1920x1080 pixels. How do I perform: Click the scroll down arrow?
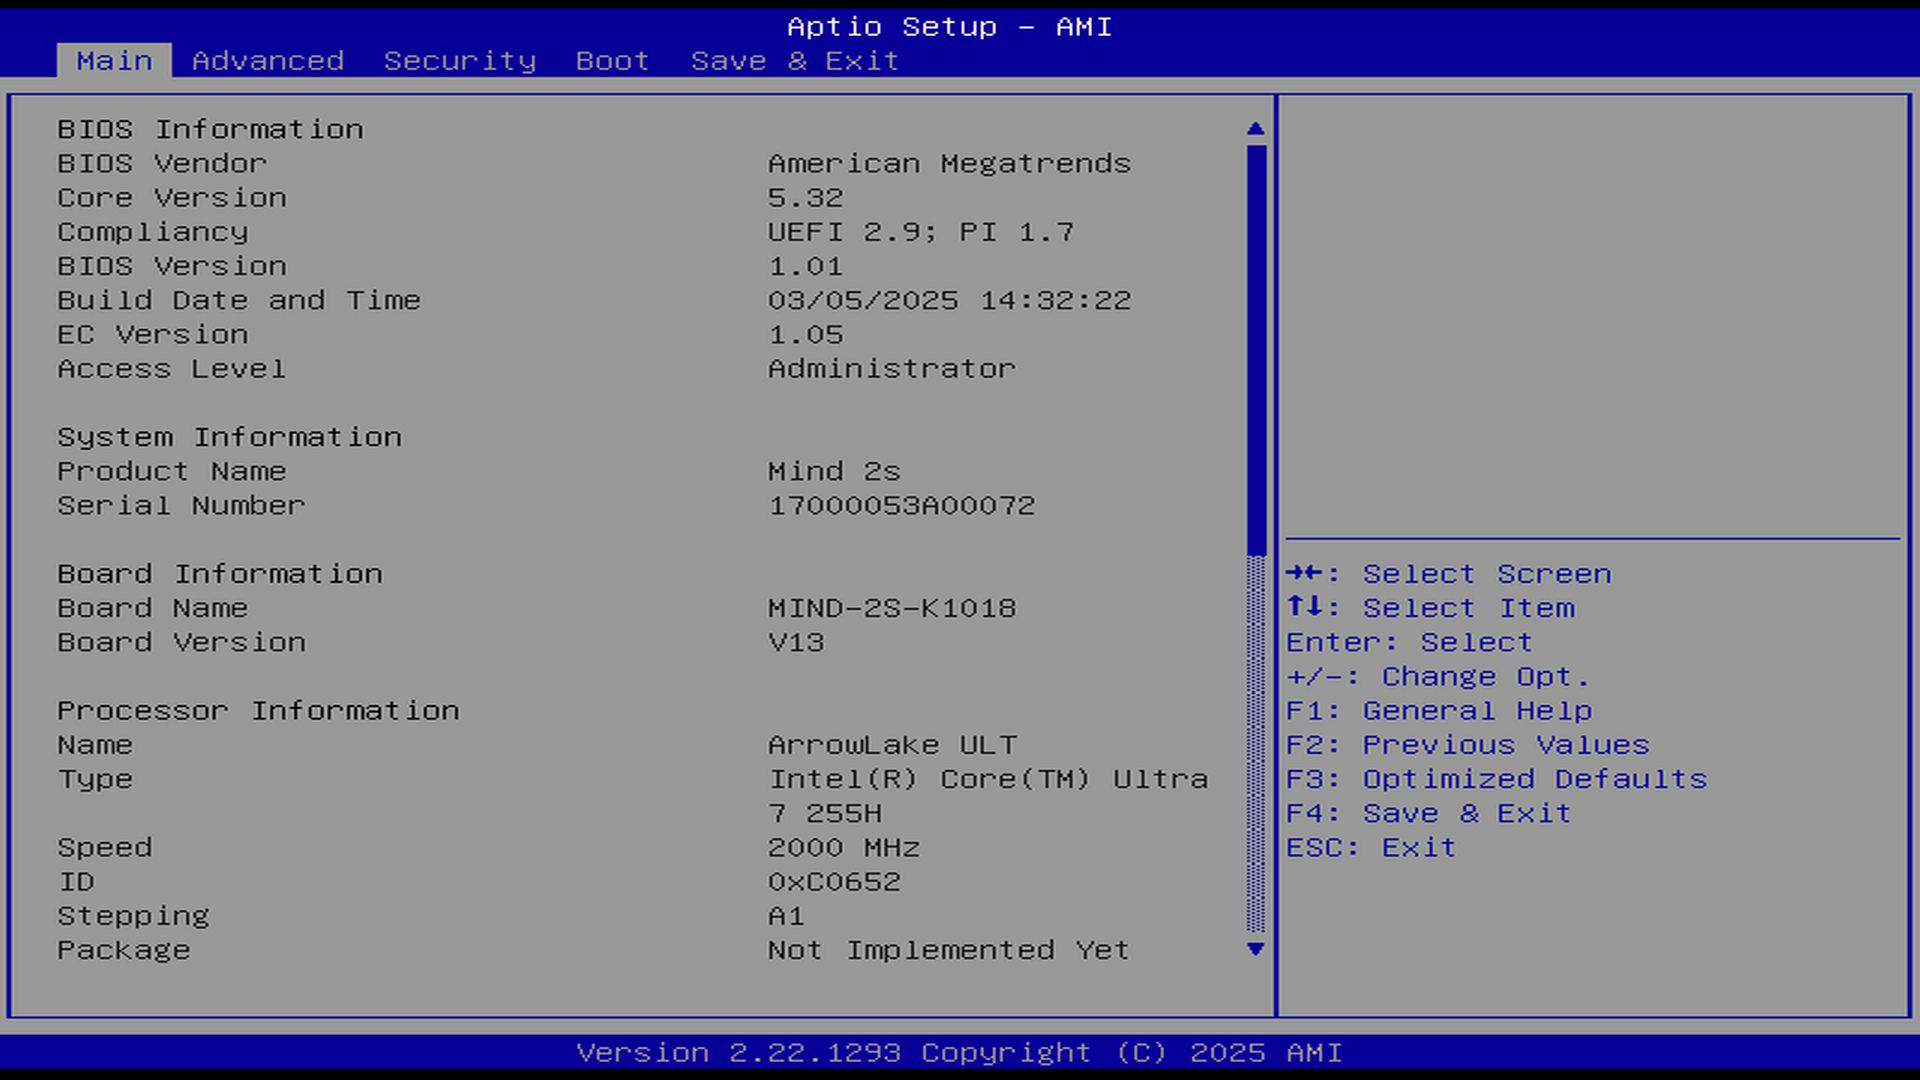[1256, 949]
